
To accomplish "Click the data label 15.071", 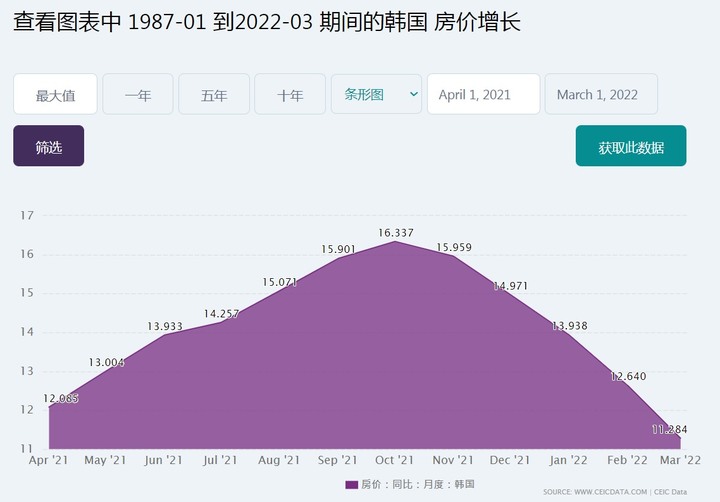I will tap(280, 282).
